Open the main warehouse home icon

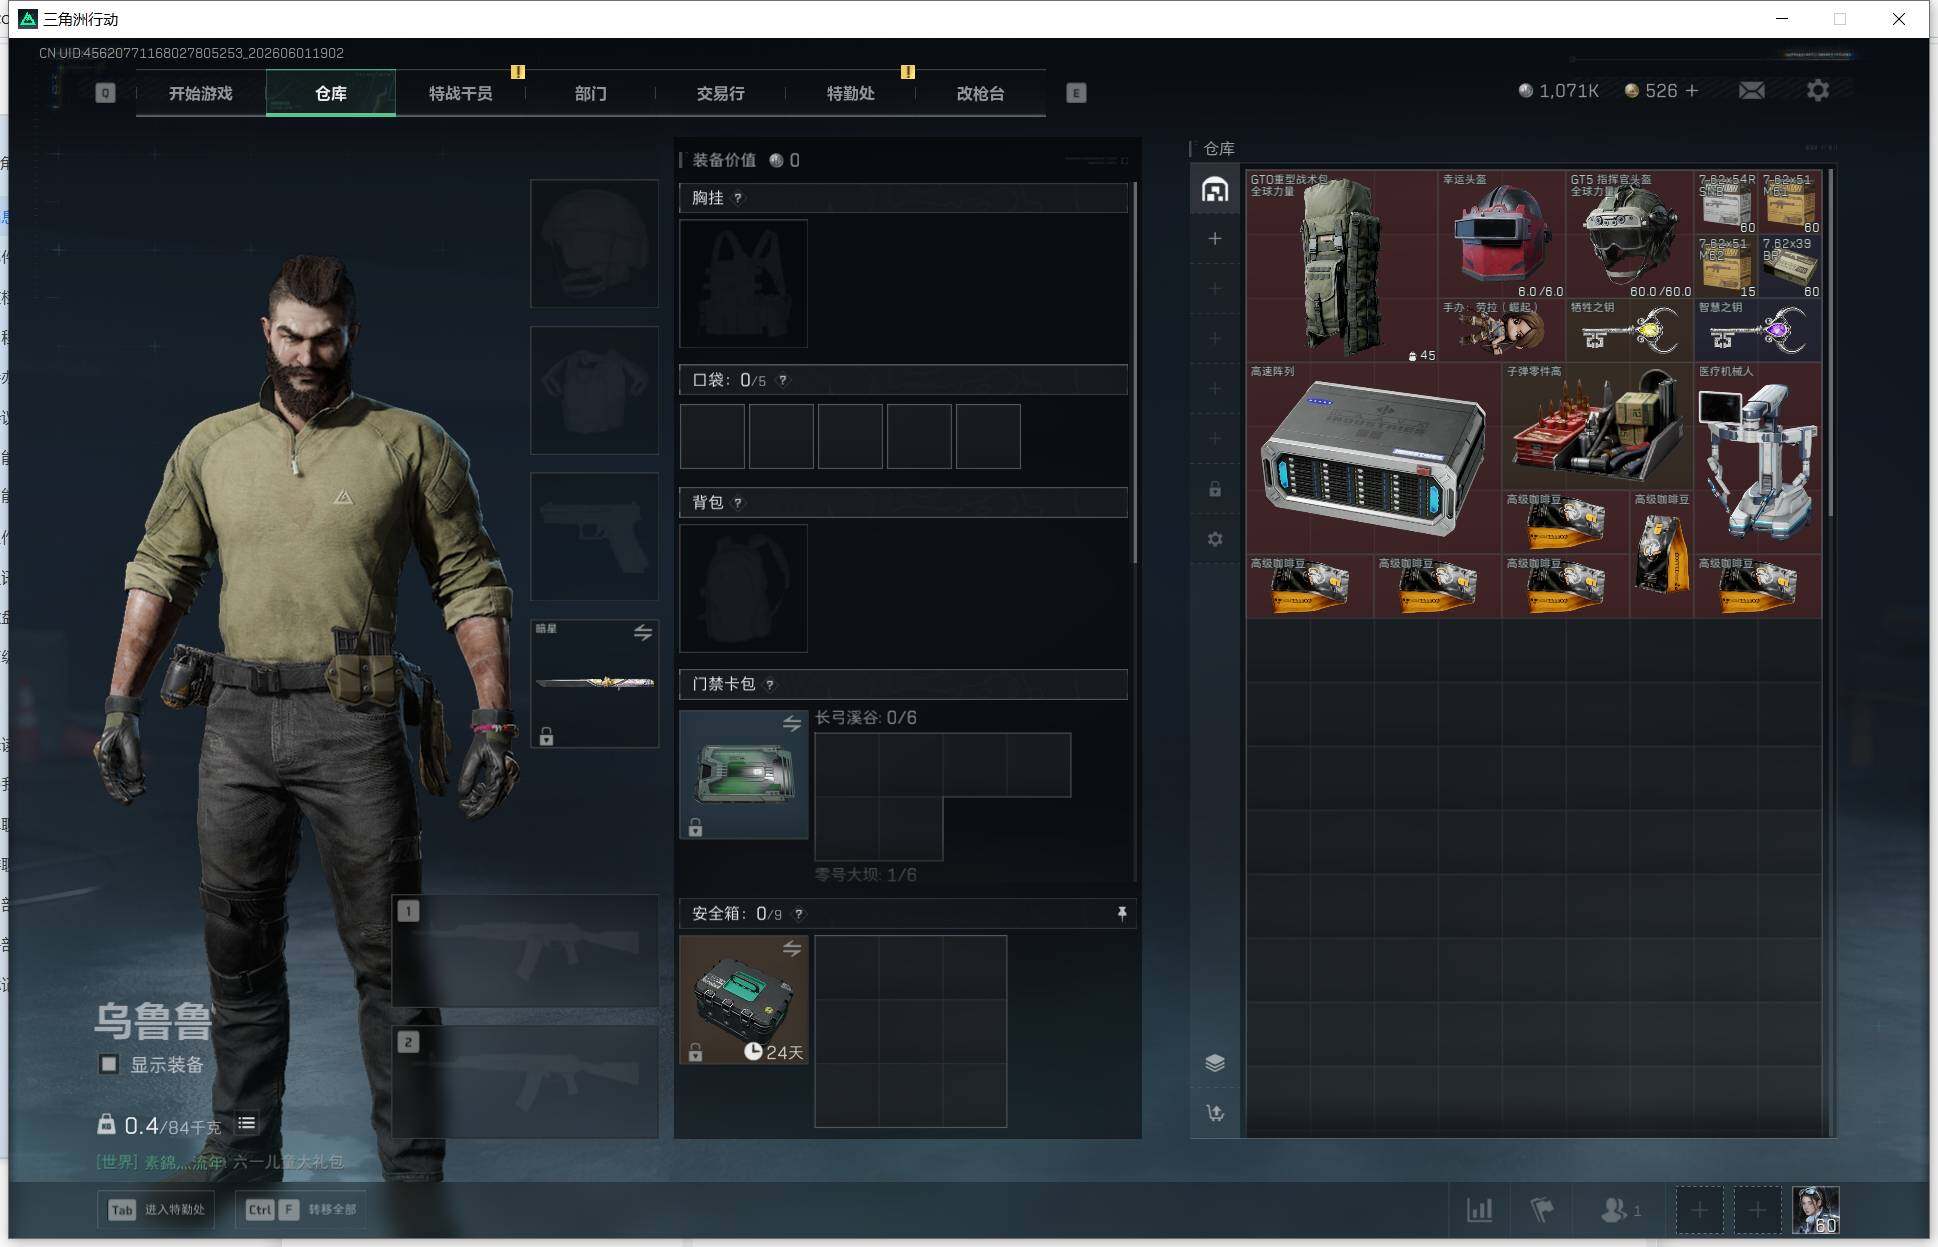pyautogui.click(x=1215, y=189)
